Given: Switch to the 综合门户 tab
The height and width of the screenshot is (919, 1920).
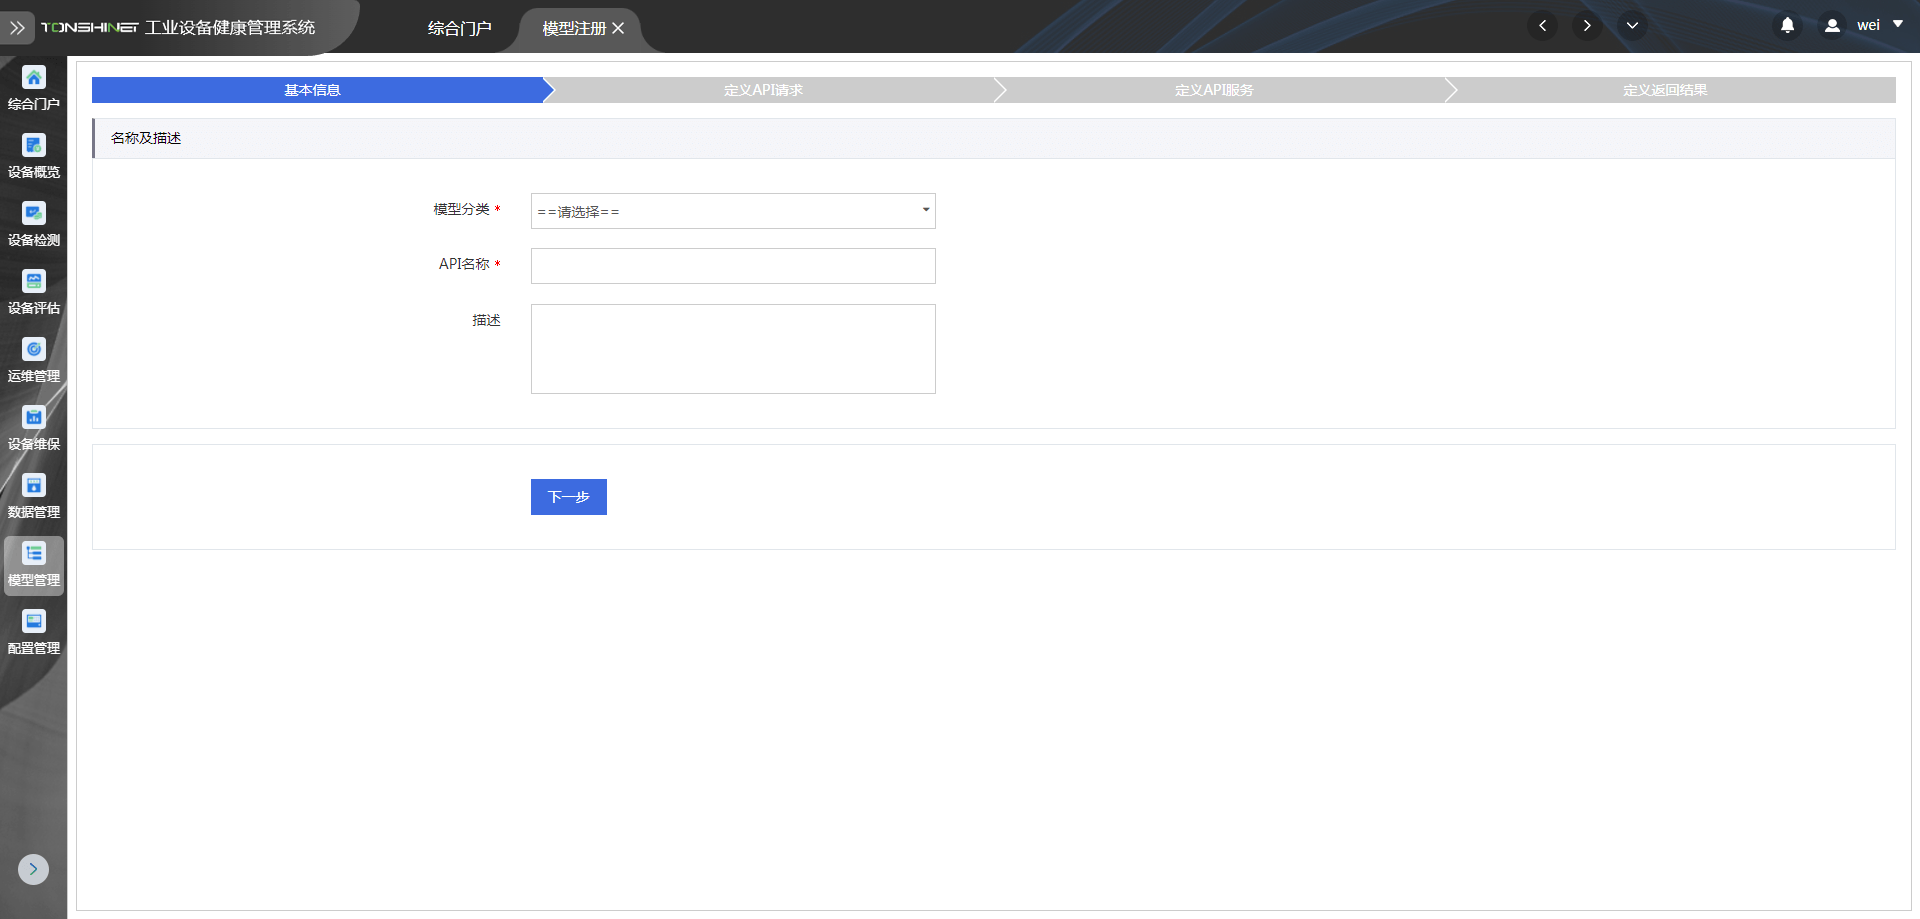Looking at the screenshot, I should pos(459,28).
